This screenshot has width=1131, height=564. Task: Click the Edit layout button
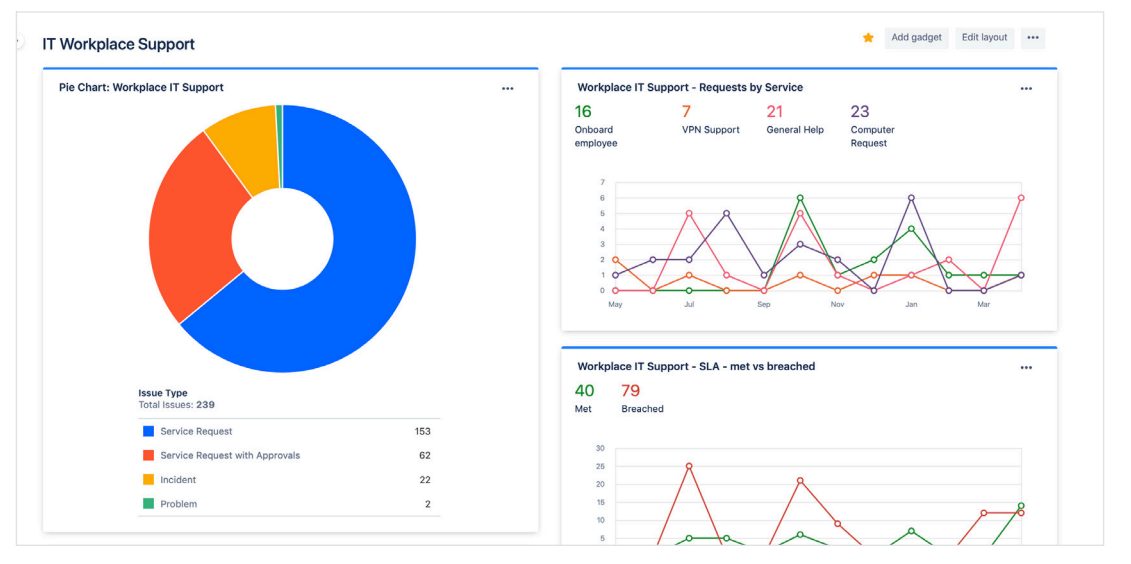point(984,38)
